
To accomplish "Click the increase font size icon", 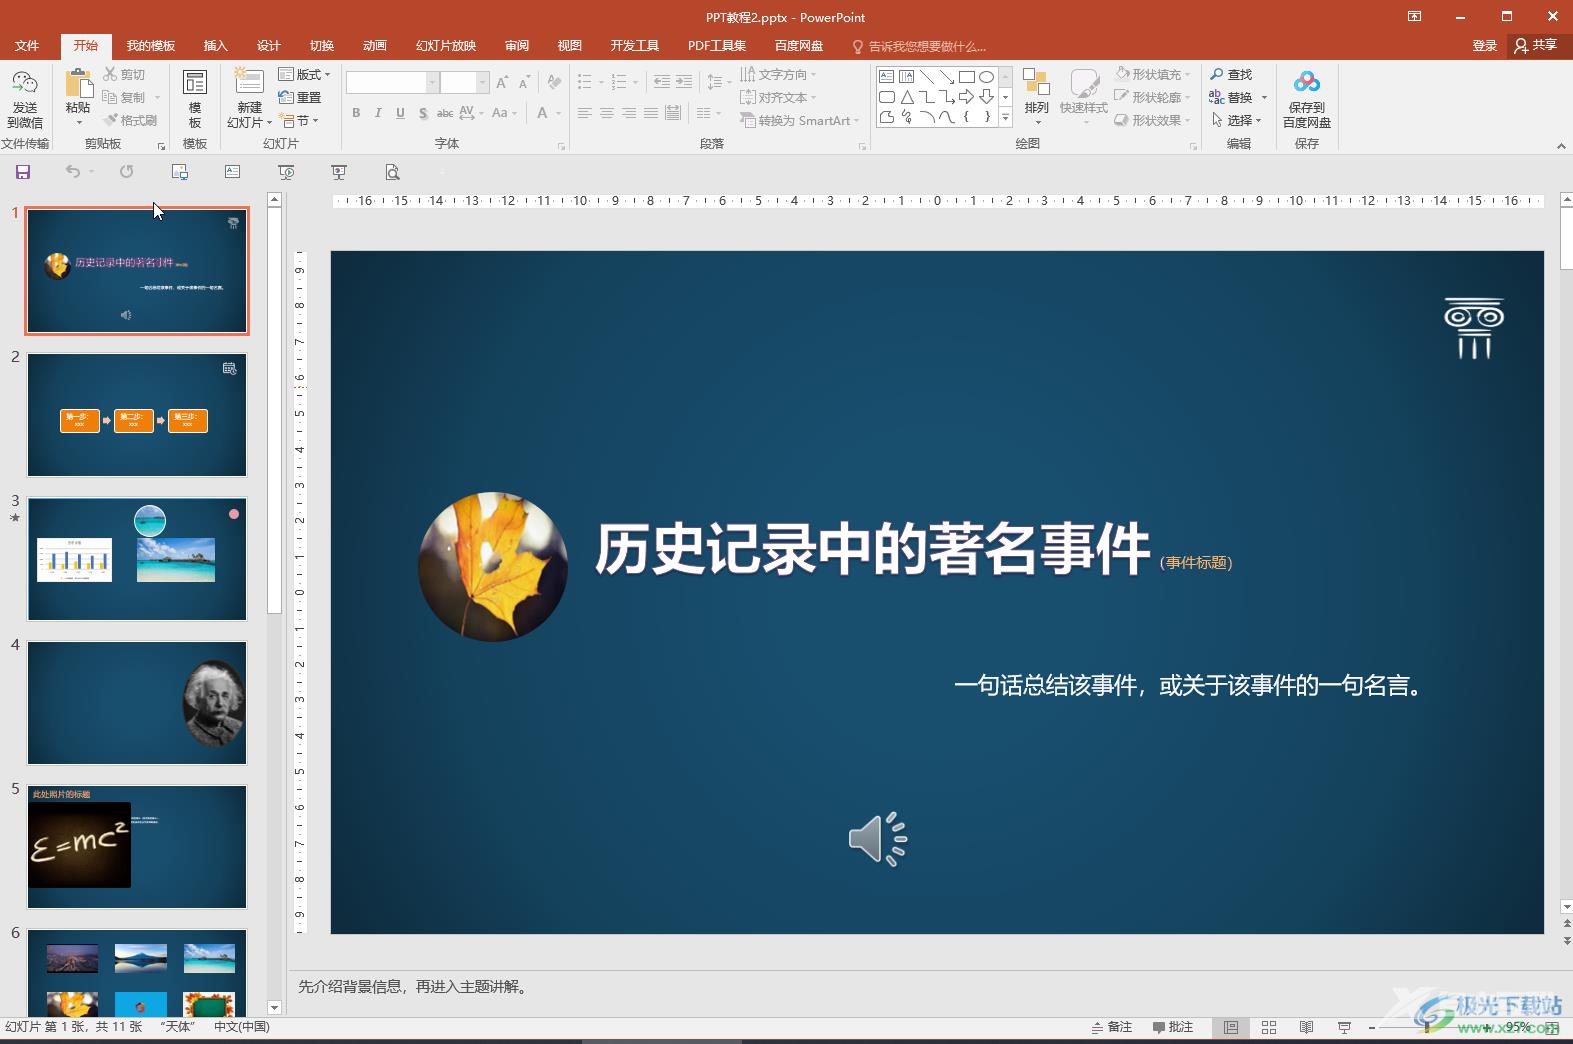I will tap(502, 83).
